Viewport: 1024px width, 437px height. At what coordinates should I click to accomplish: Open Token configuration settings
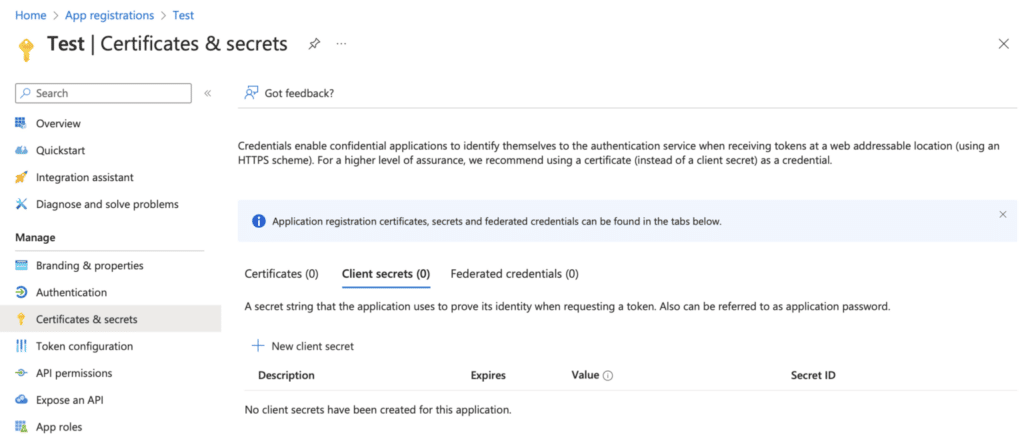(84, 346)
